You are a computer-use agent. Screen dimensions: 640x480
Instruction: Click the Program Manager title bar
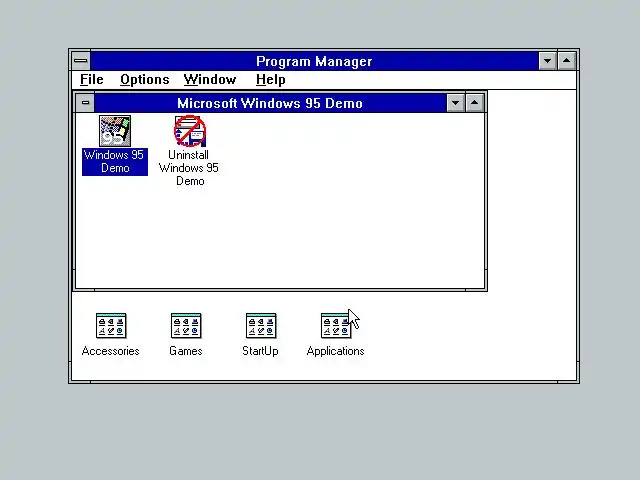tap(314, 61)
